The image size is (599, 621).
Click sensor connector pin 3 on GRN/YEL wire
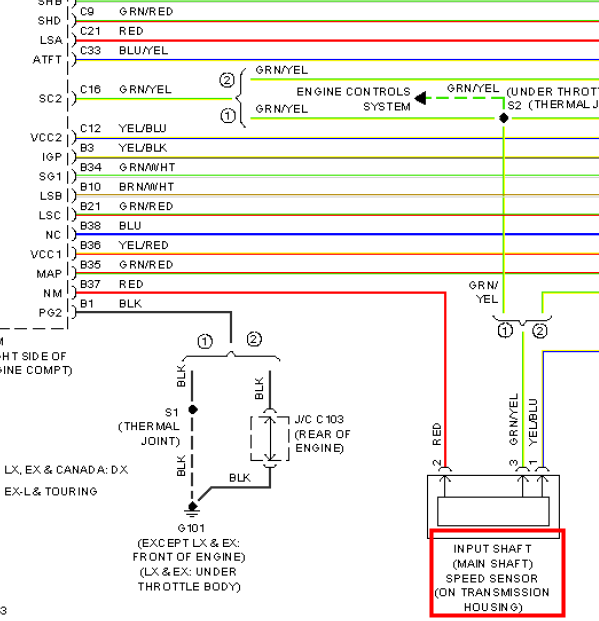[523, 470]
